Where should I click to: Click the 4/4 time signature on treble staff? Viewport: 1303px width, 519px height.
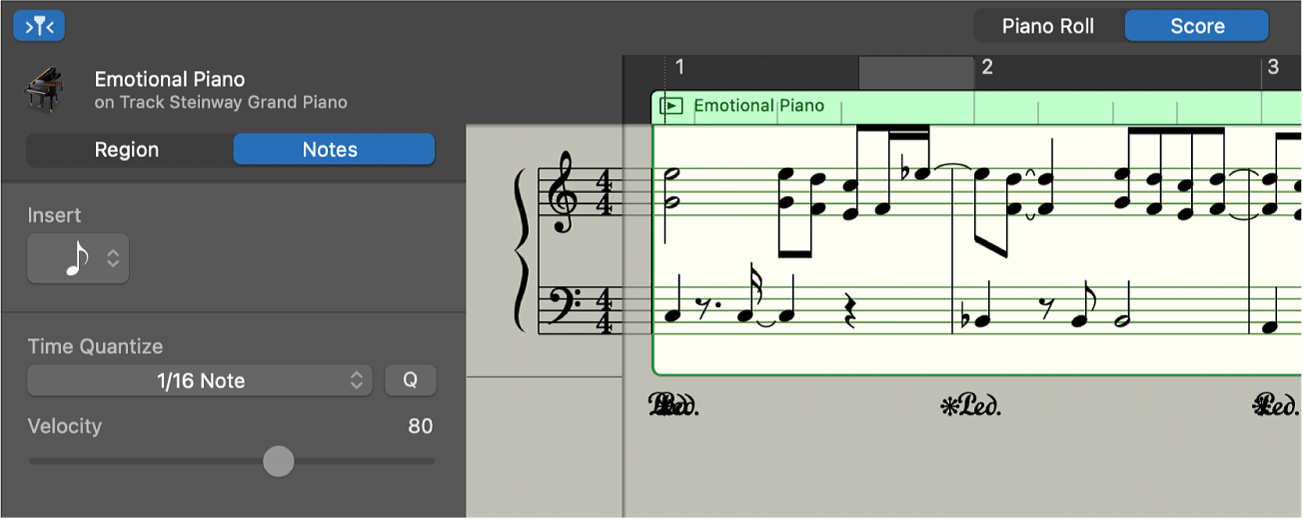[x=604, y=196]
